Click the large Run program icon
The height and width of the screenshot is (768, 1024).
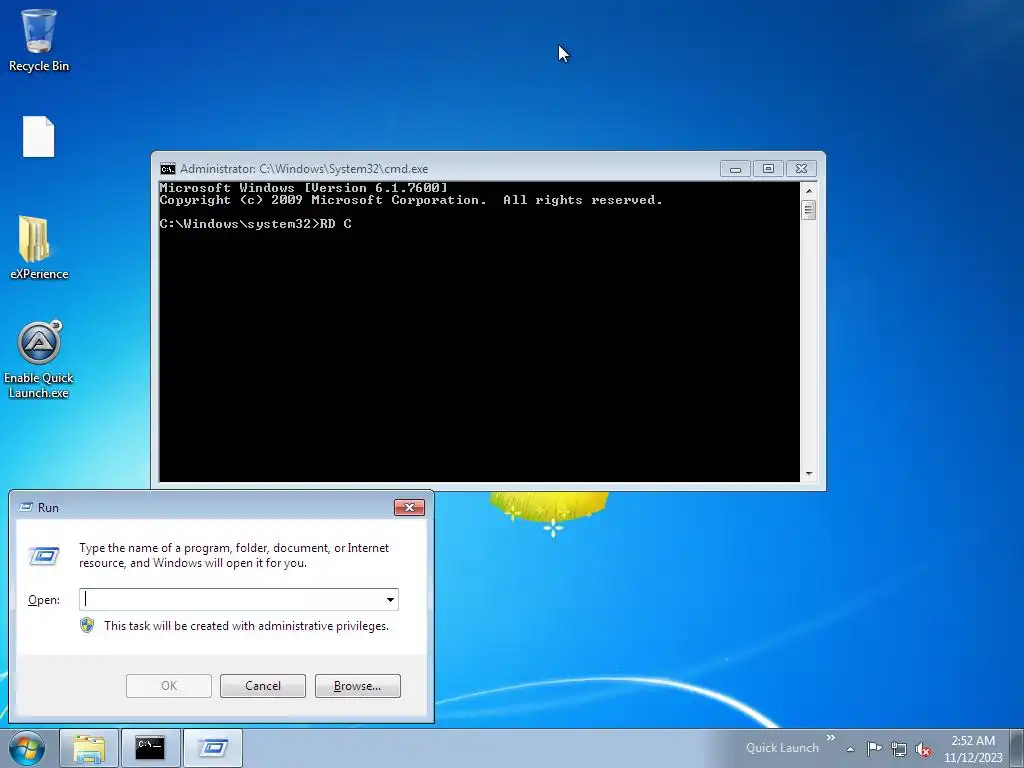click(x=44, y=556)
